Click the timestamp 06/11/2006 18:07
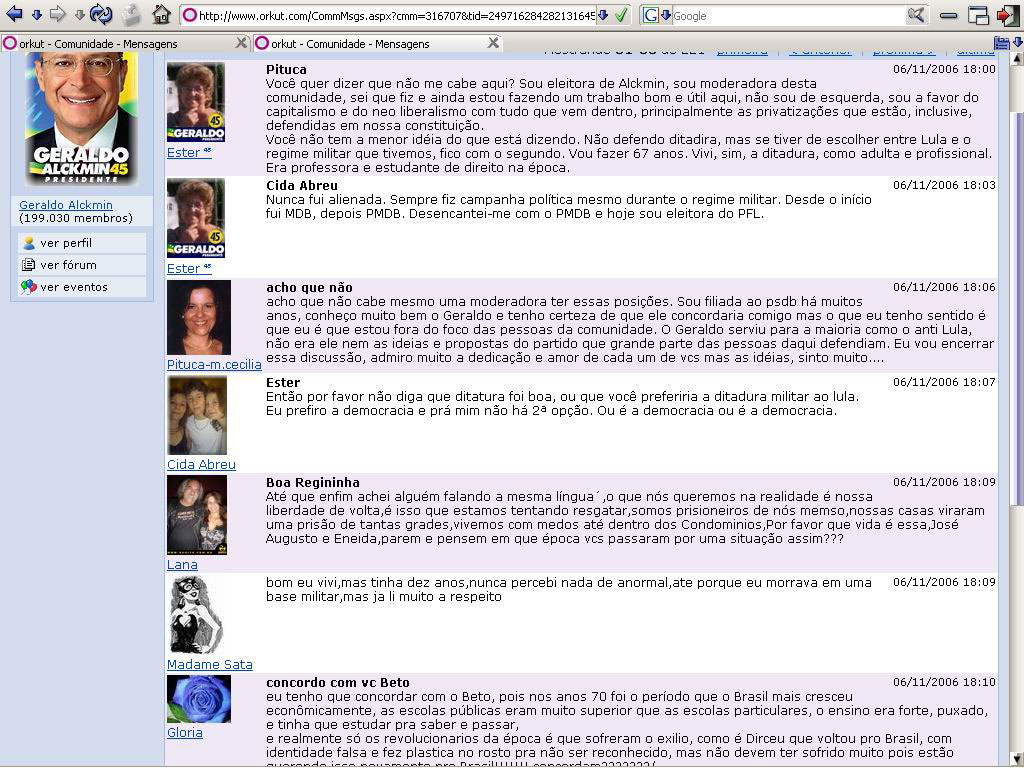The image size is (1024, 768). (944, 382)
